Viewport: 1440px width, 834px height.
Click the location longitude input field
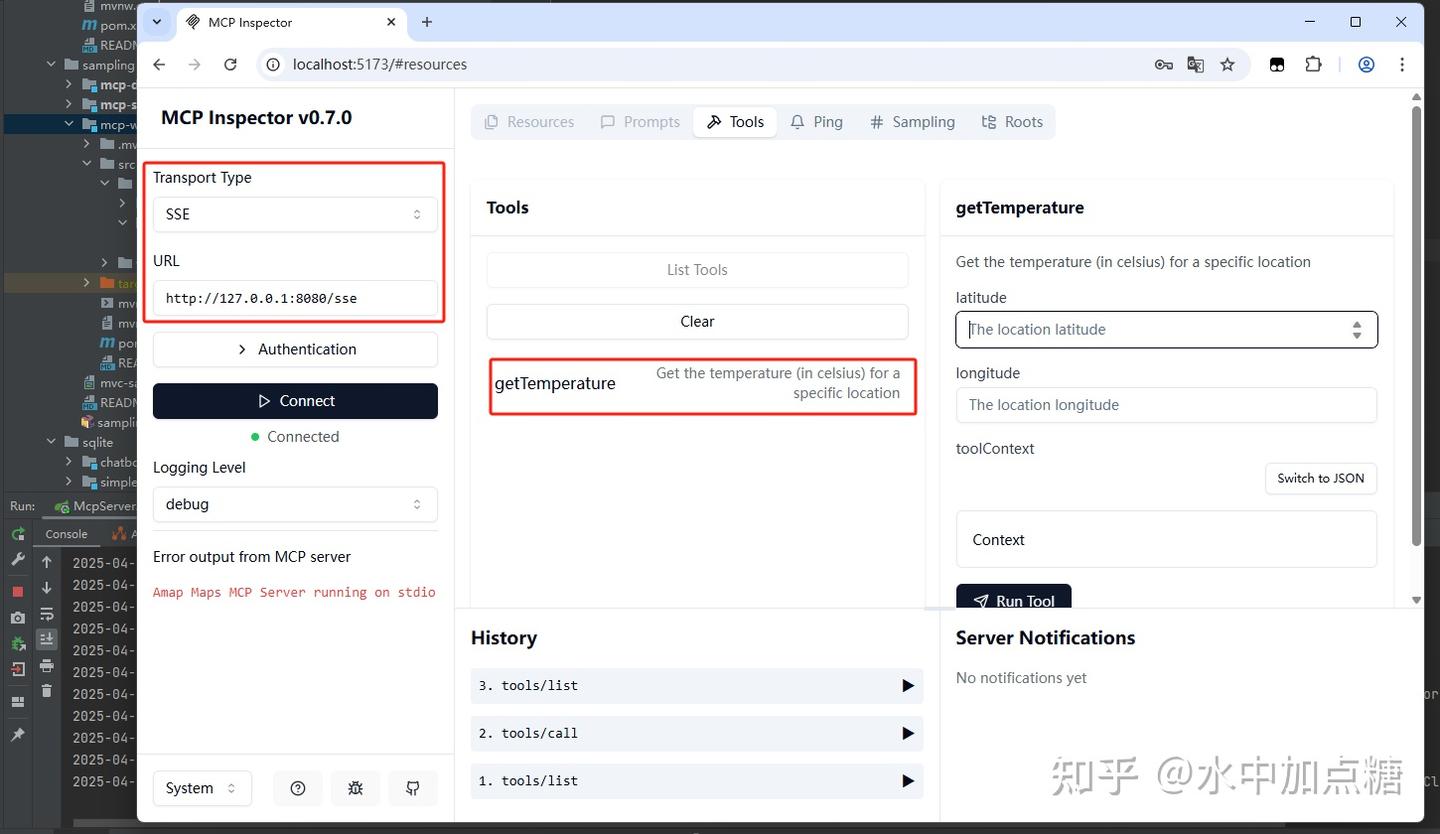pos(1166,405)
